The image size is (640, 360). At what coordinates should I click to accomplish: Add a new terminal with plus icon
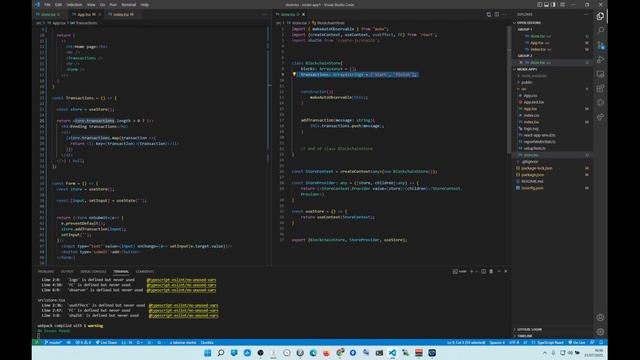click(x=471, y=271)
